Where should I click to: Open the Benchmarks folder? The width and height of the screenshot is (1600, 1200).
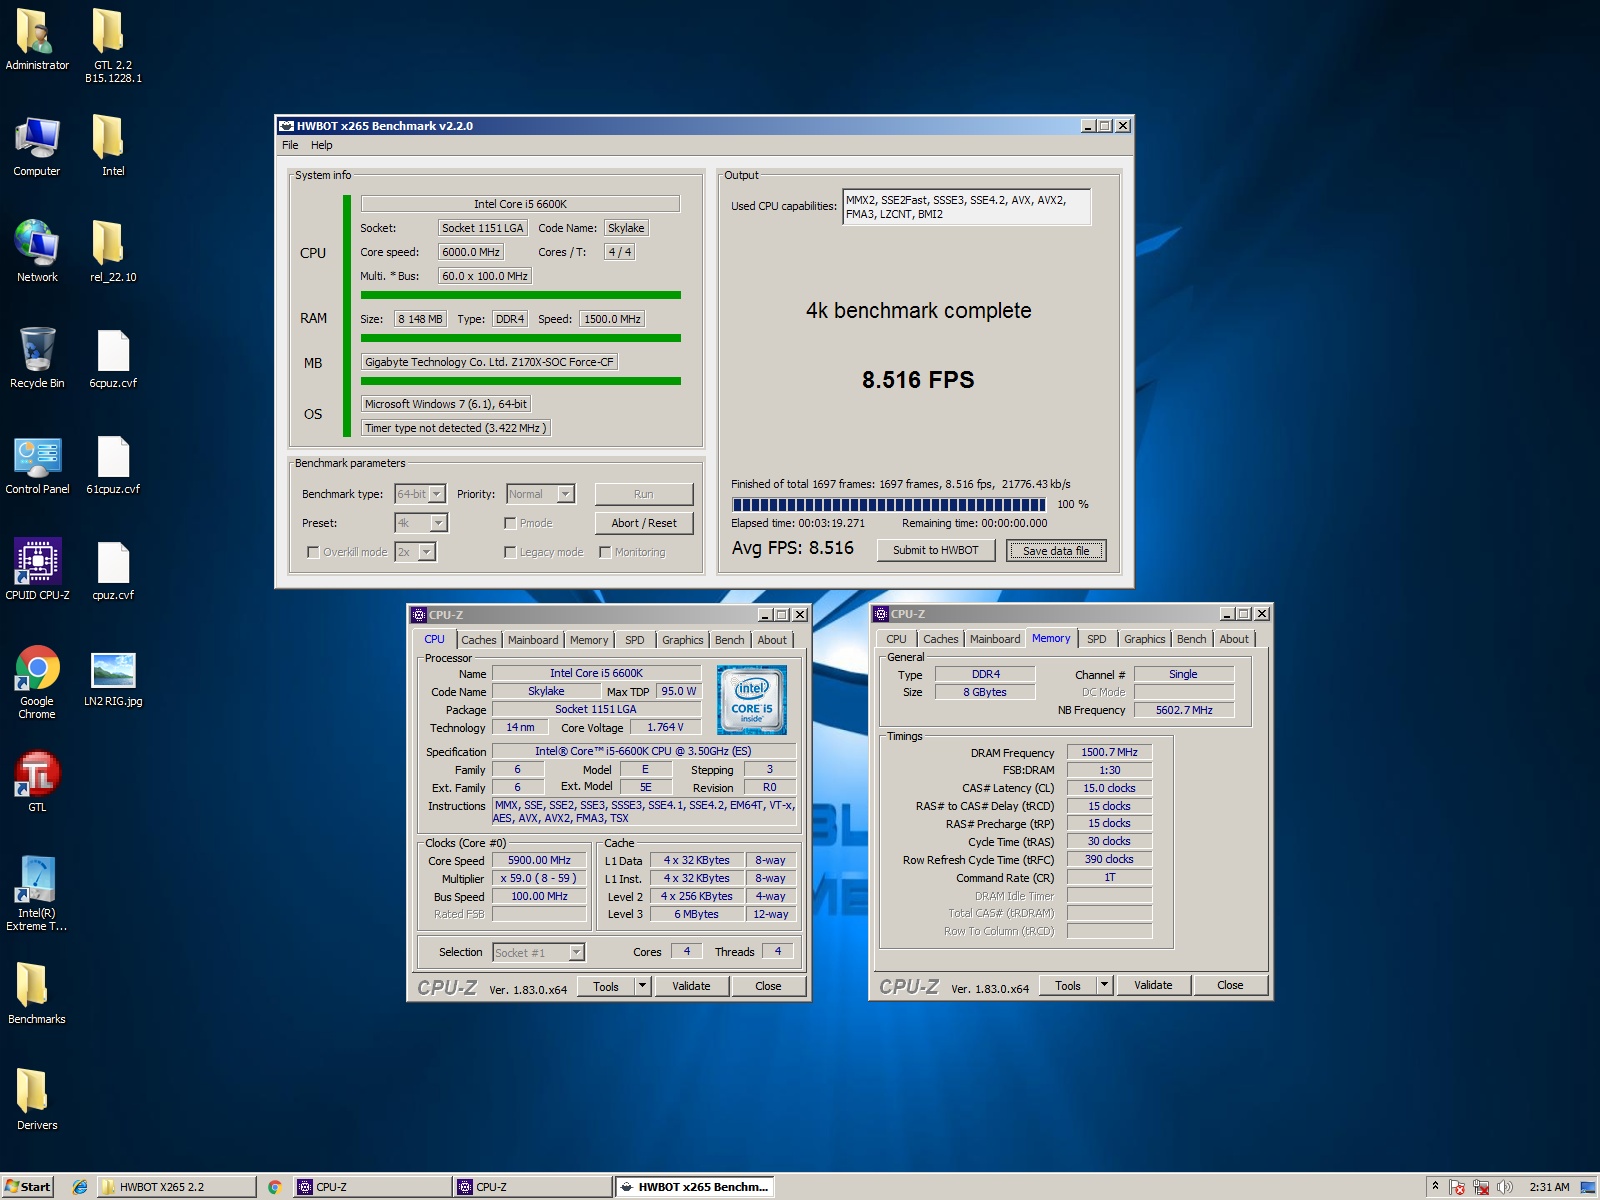coord(37,994)
